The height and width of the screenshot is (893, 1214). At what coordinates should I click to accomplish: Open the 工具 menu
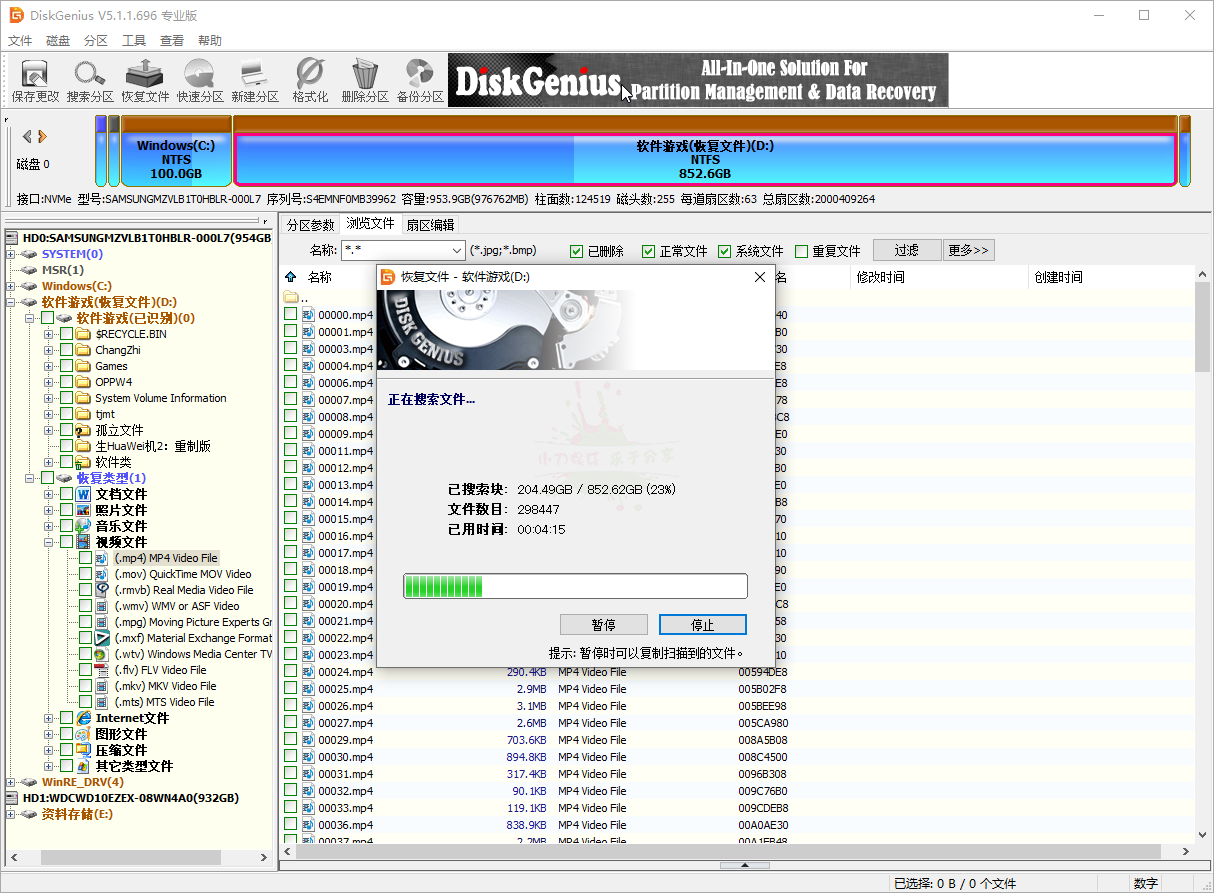pyautogui.click(x=134, y=41)
